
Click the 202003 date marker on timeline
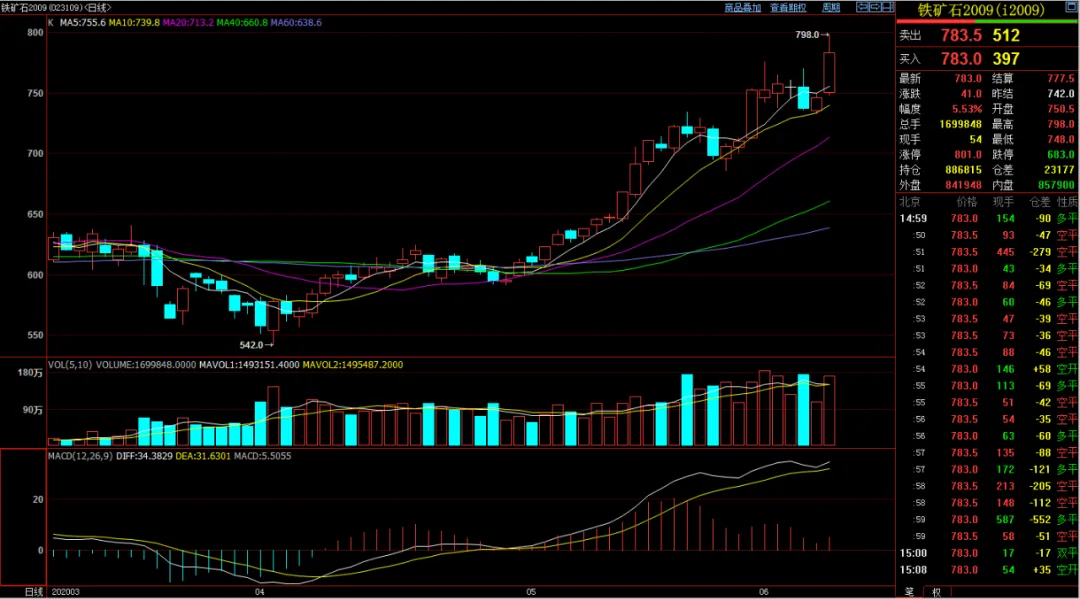pyautogui.click(x=66, y=592)
